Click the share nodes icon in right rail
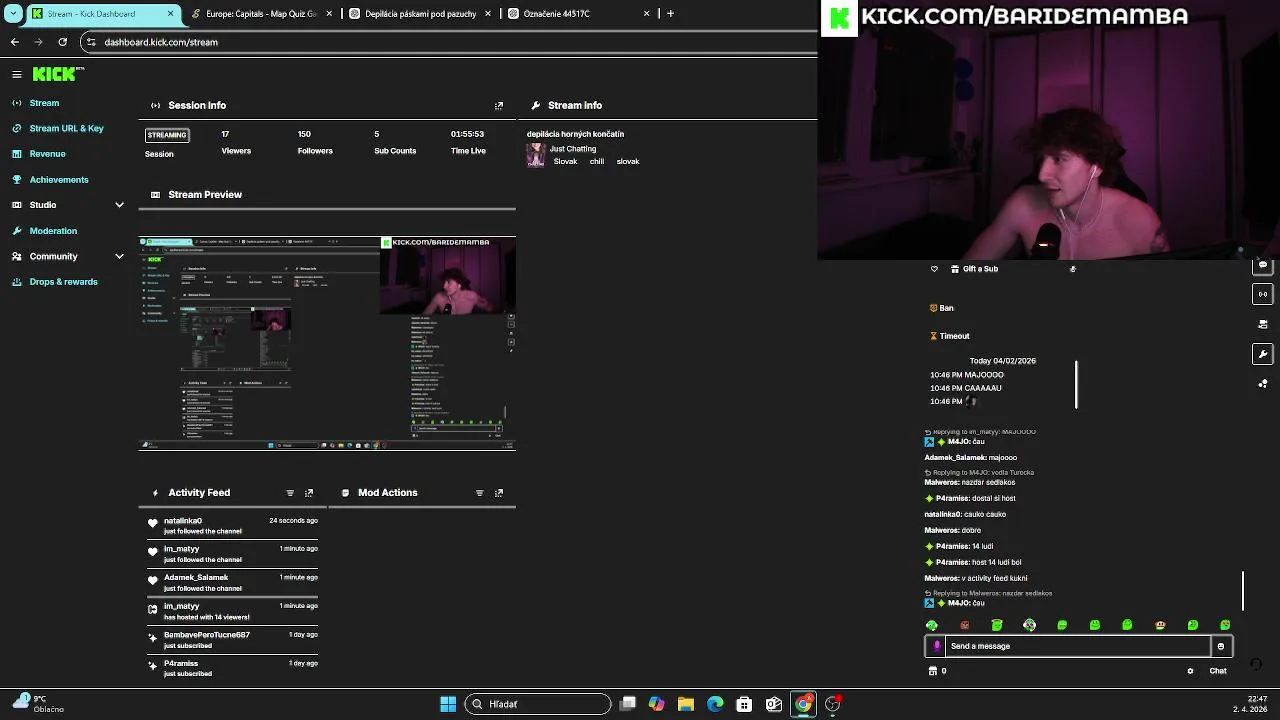 click(1263, 384)
